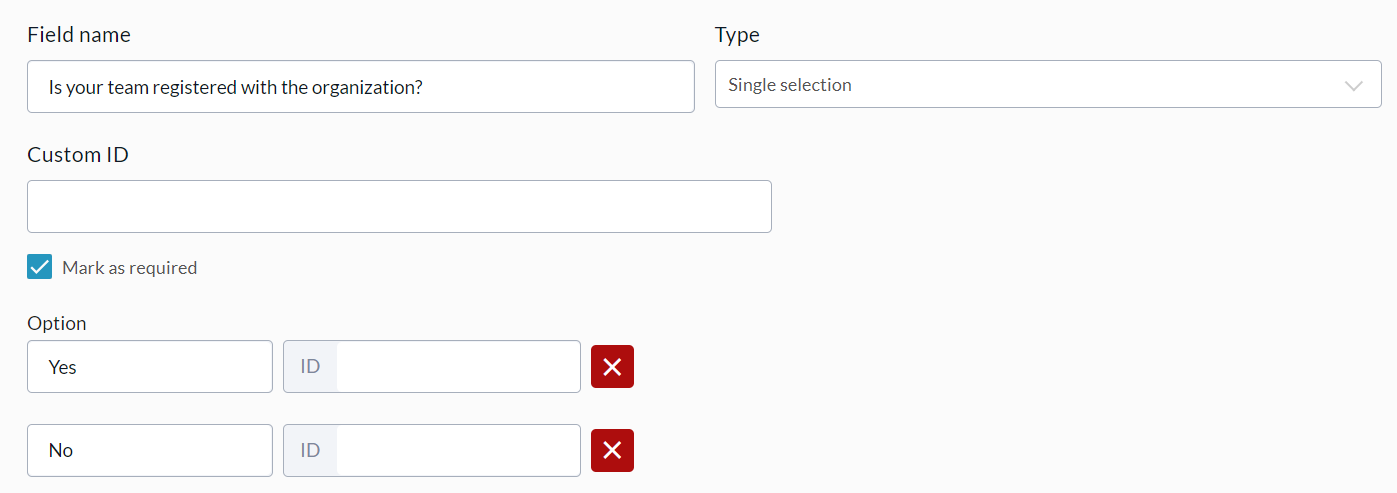Viewport: 1397px width, 493px height.
Task: Delete the "Yes" option with red X
Action: click(x=612, y=367)
